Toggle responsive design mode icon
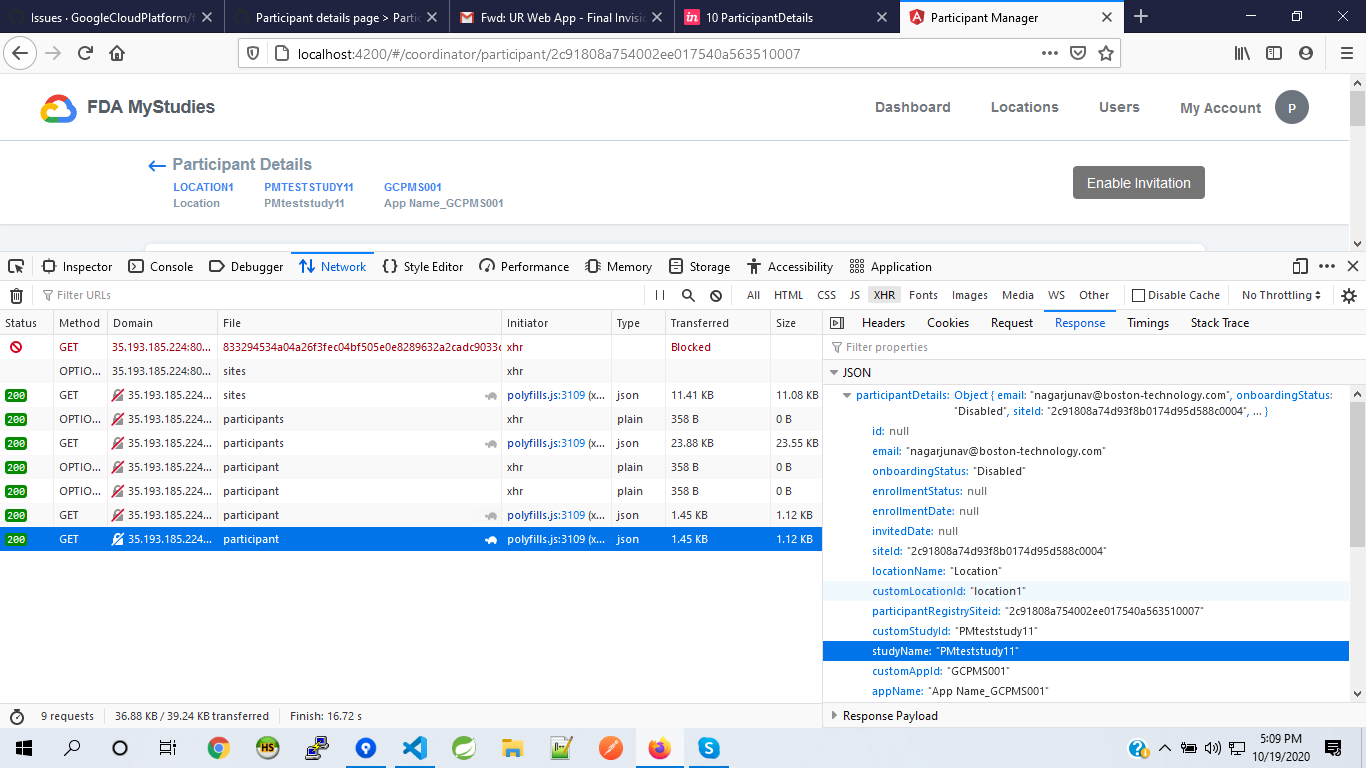The image size is (1366, 768). [x=1300, y=266]
